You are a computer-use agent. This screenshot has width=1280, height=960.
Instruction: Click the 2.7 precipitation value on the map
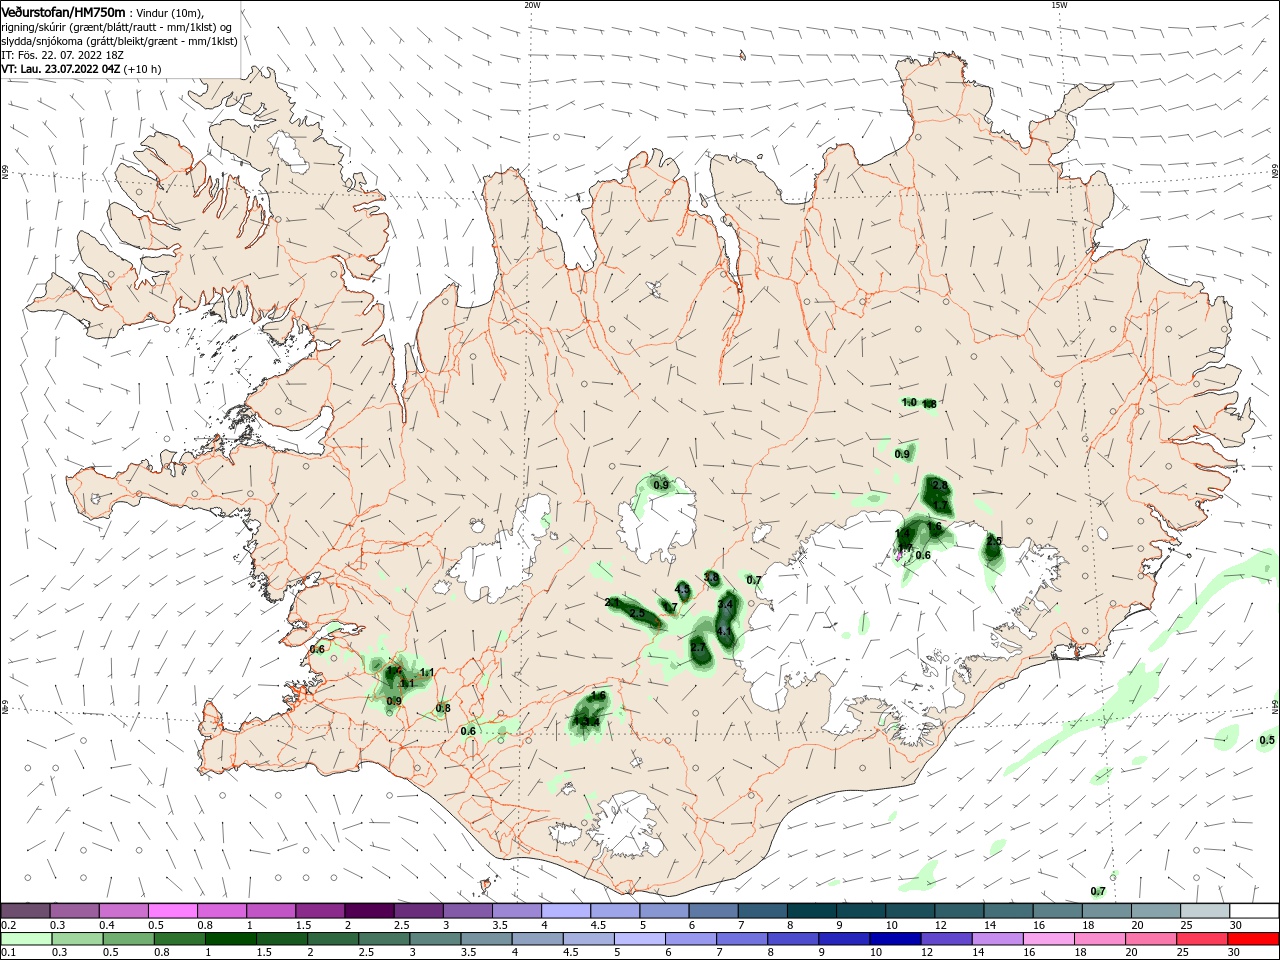pyautogui.click(x=698, y=648)
